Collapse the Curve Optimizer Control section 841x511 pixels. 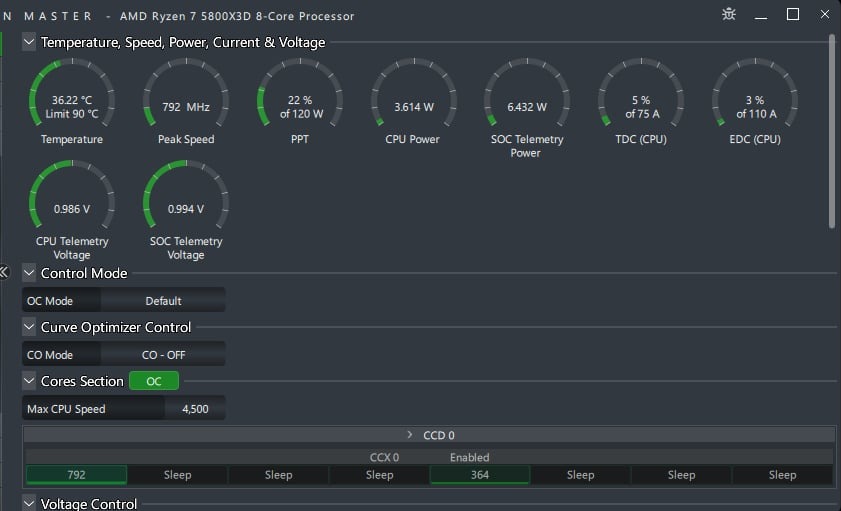click(29, 327)
